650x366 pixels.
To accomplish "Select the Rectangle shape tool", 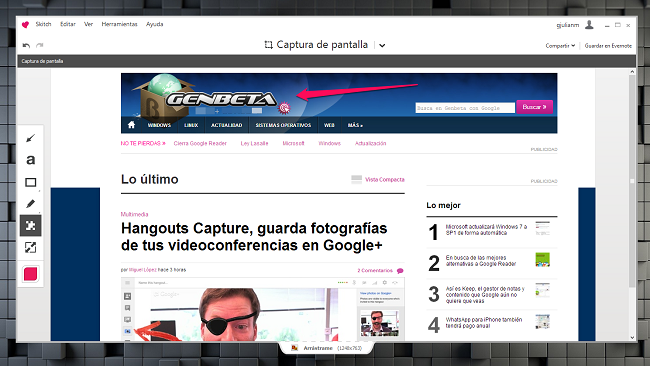I will [30, 182].
